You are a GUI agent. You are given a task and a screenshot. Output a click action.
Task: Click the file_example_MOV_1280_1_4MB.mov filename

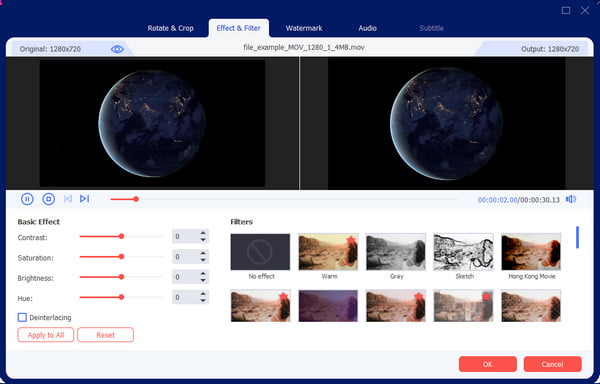coord(304,47)
